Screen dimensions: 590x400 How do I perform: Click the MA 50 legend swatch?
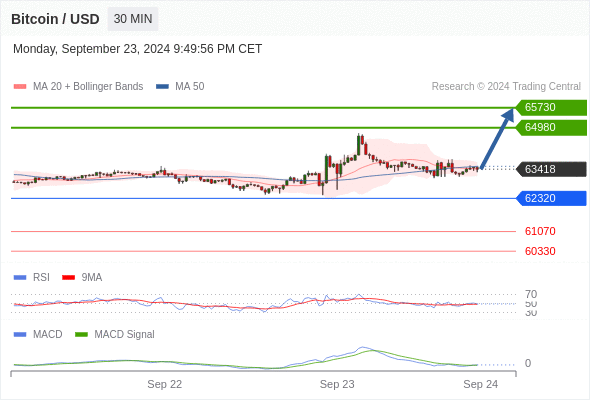(162, 87)
